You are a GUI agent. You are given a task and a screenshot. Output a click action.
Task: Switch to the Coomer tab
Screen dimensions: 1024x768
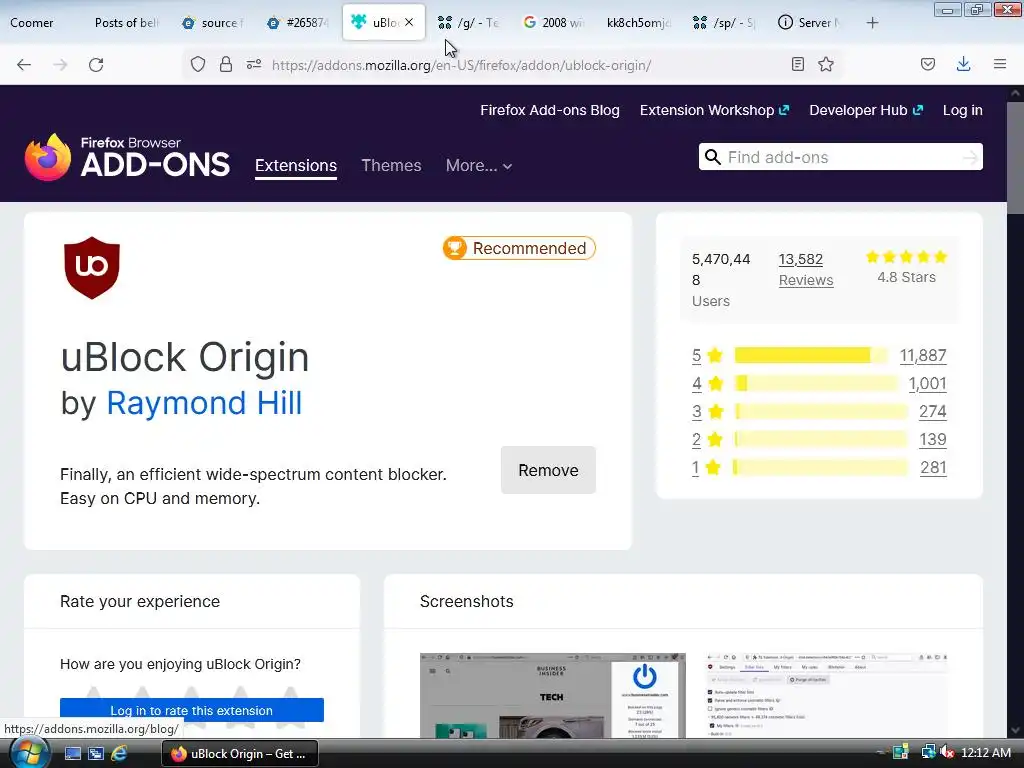[40, 23]
